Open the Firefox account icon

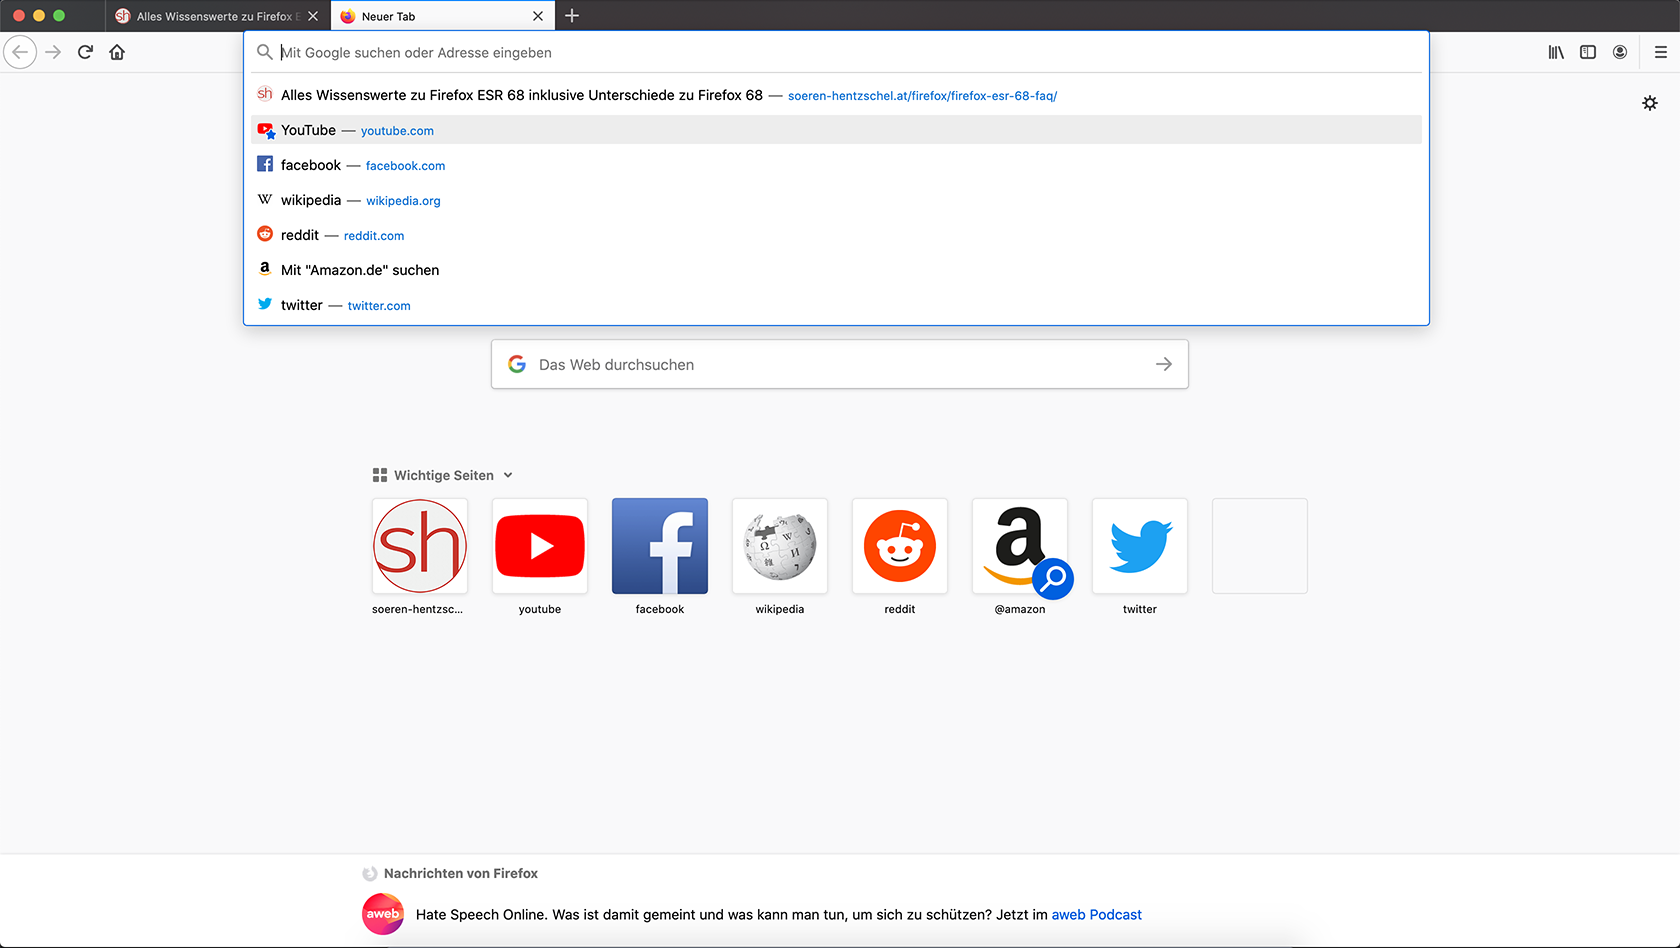(1620, 52)
